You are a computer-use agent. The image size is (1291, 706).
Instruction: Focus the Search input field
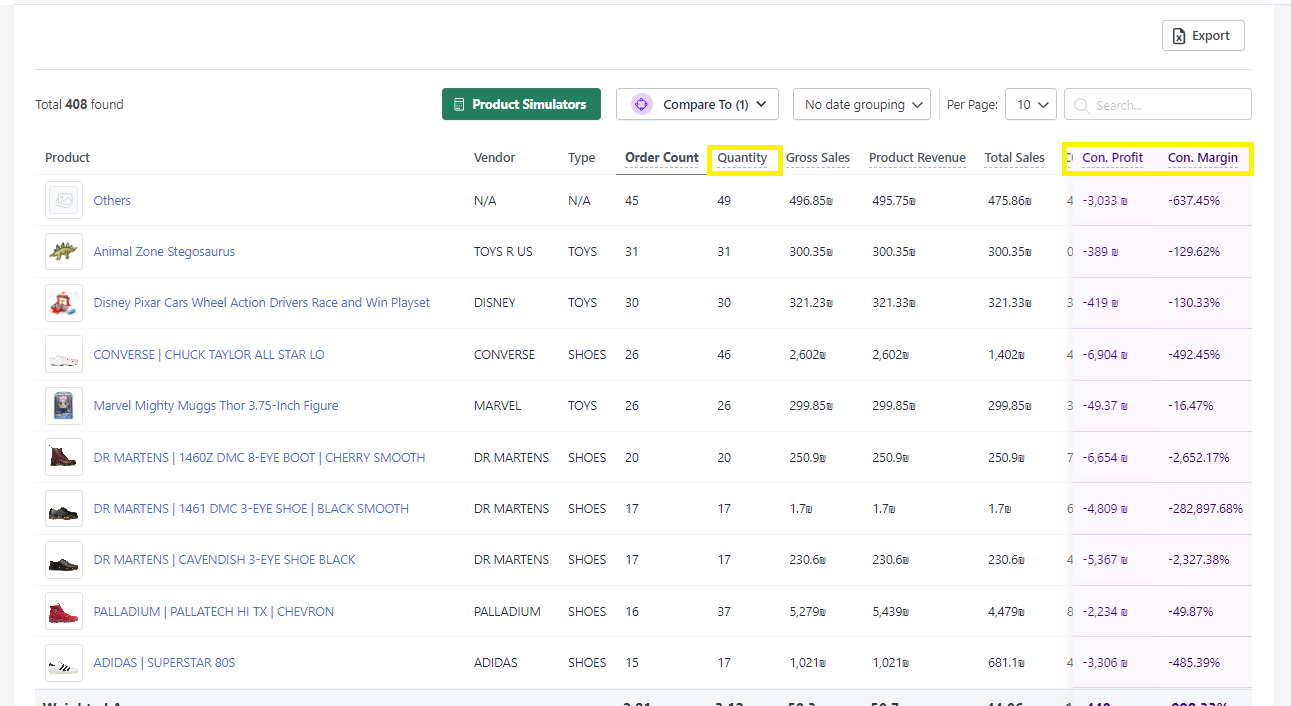pos(1158,104)
